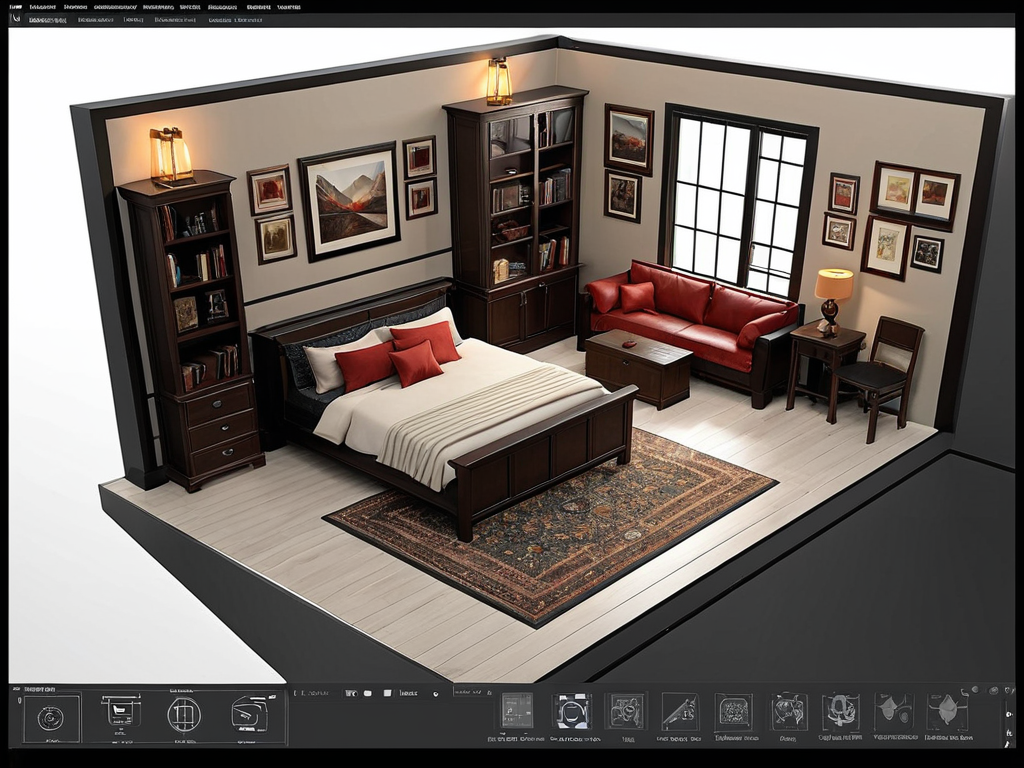Switch to the first underlined tab below menu bar
Viewport: 1024px width, 768px height.
(47, 19)
